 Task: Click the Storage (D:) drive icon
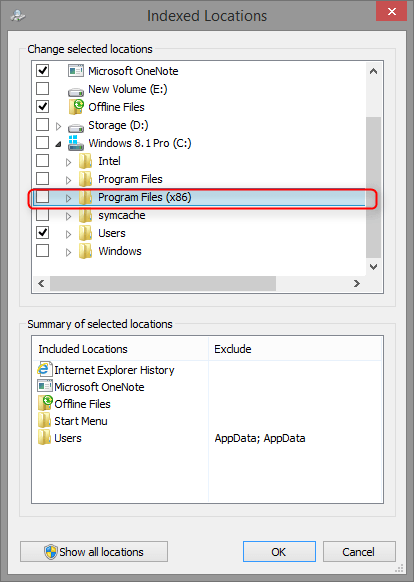(76, 127)
